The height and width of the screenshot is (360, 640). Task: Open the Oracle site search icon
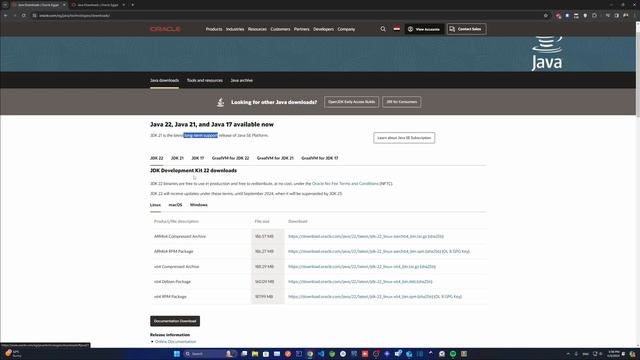383,29
